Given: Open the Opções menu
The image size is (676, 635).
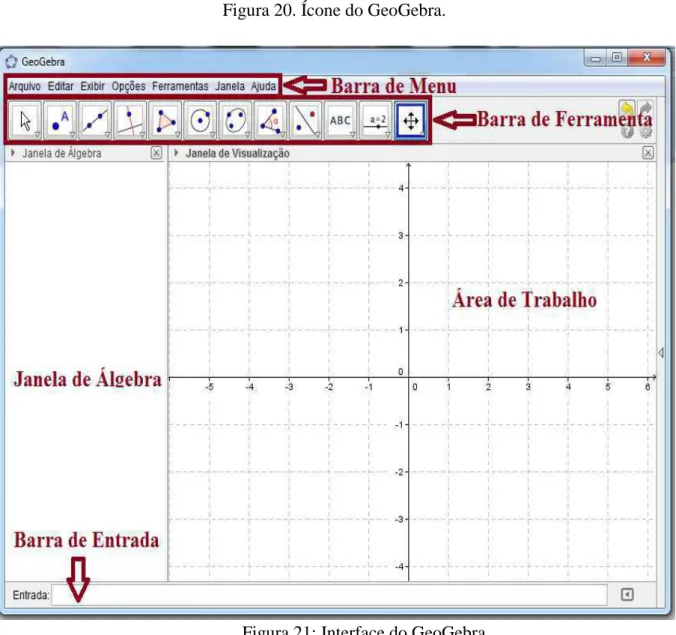Looking at the screenshot, I should [128, 86].
